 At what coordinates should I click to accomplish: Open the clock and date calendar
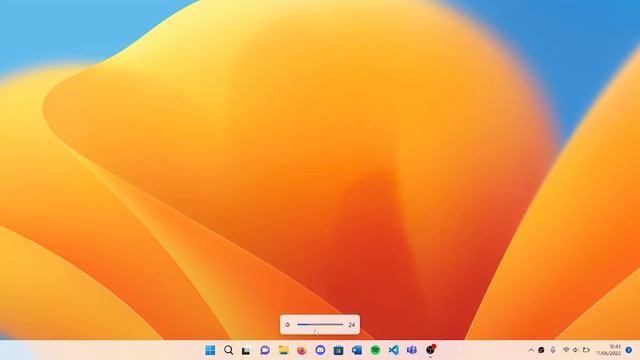point(609,350)
